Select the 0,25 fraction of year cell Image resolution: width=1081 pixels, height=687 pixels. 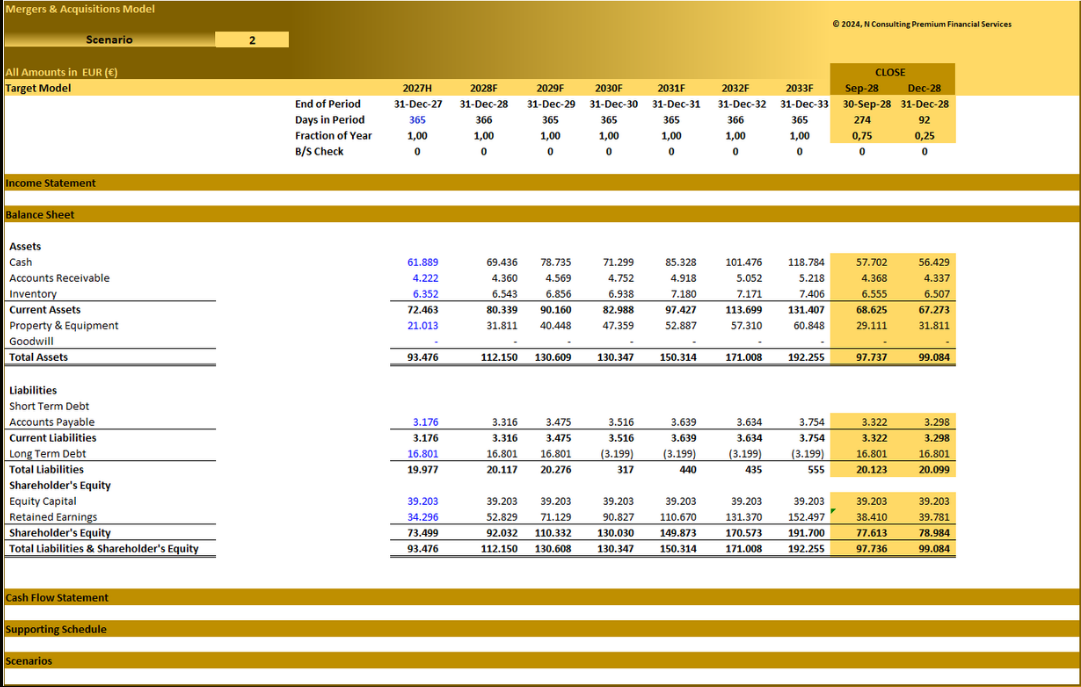[x=925, y=136]
